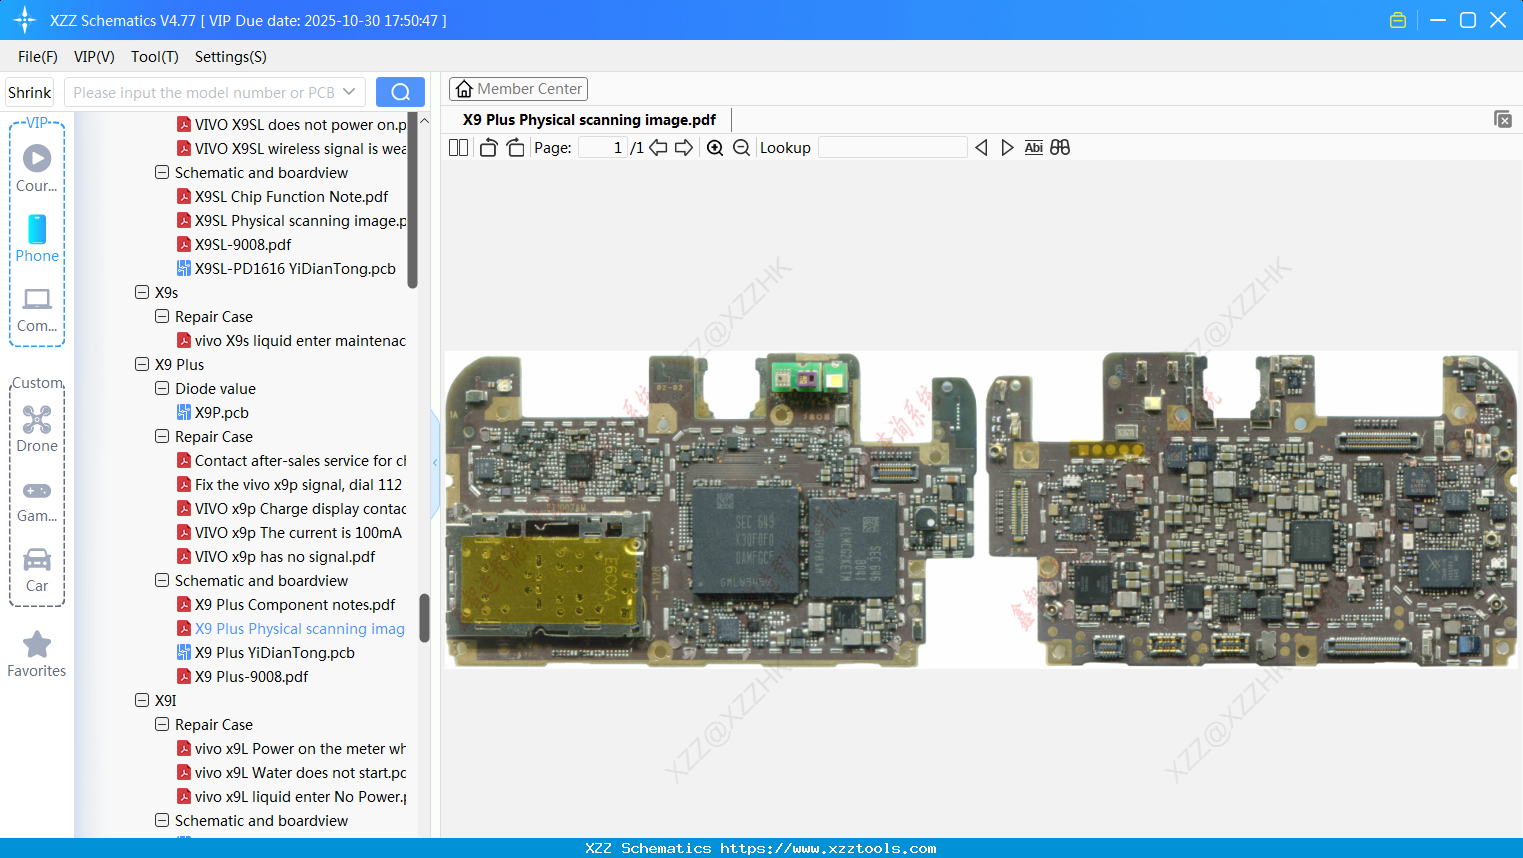Screen dimensions: 1523x858
Task: Click the Lookup text field
Action: point(892,148)
